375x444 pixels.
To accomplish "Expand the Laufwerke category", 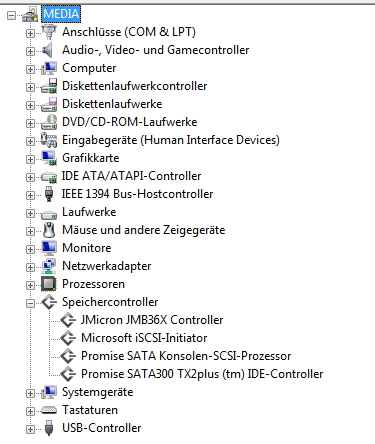I will [x=30, y=213].
